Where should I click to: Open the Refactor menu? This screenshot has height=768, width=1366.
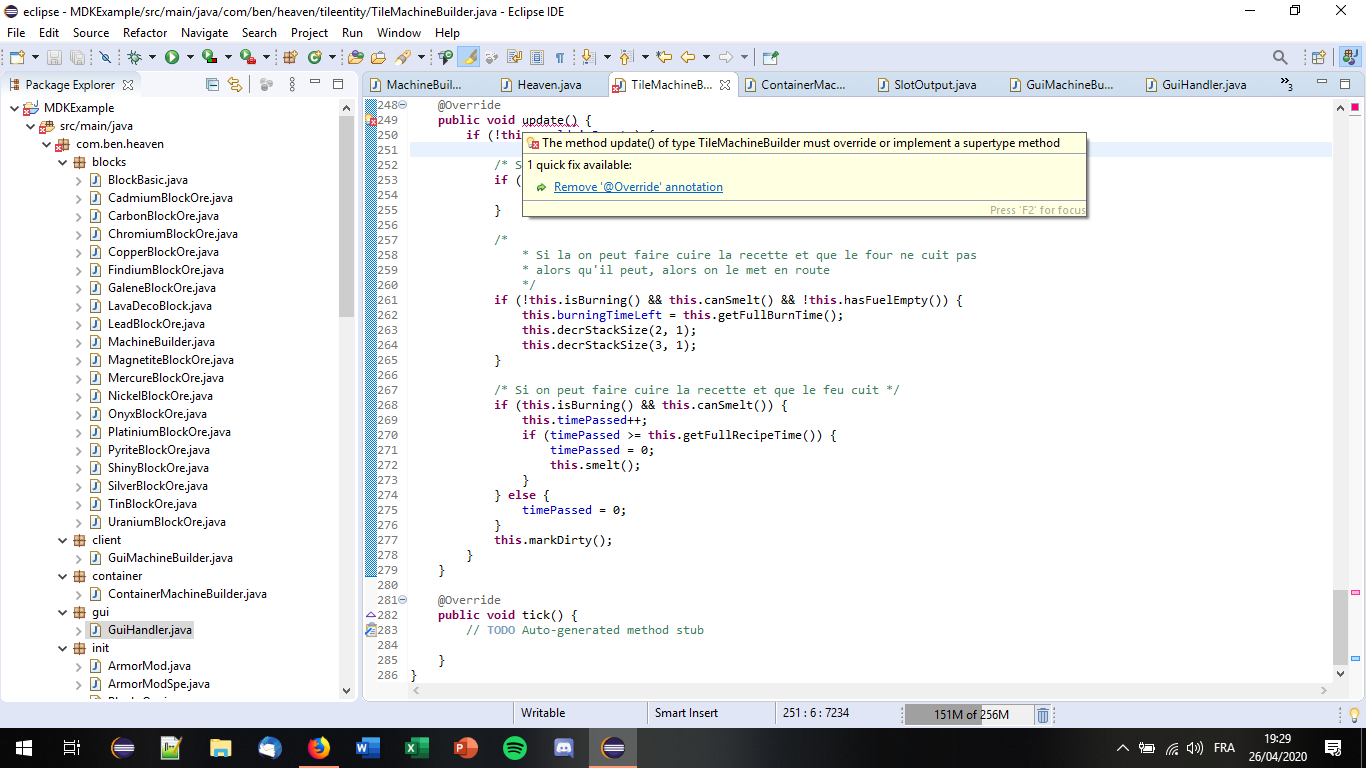coord(145,33)
